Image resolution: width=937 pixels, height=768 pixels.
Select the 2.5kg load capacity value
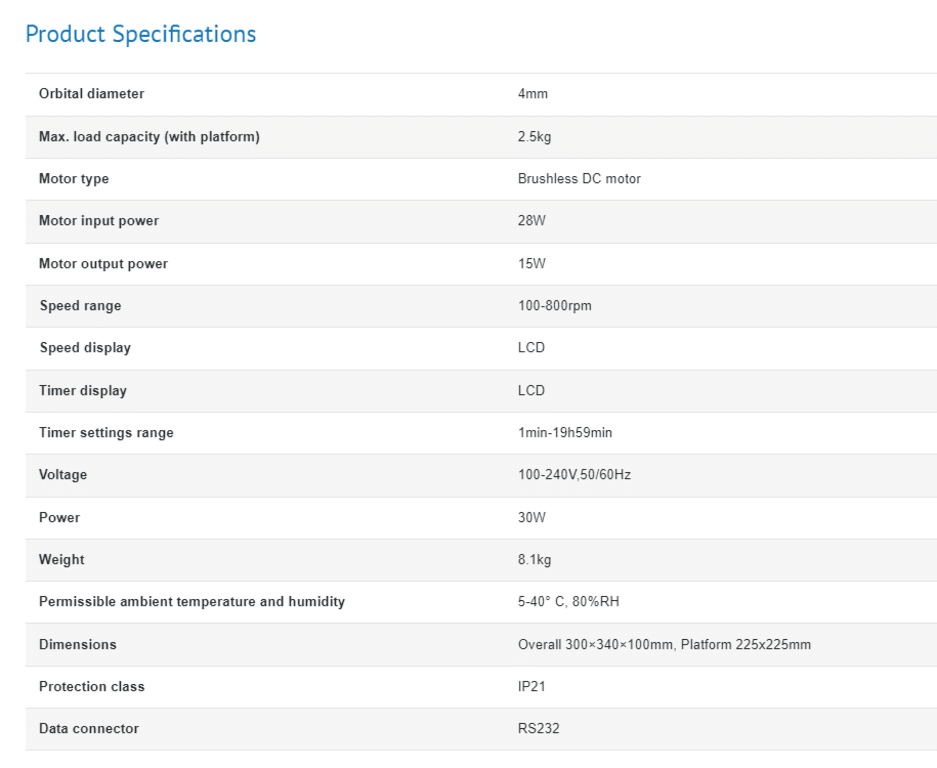click(534, 137)
